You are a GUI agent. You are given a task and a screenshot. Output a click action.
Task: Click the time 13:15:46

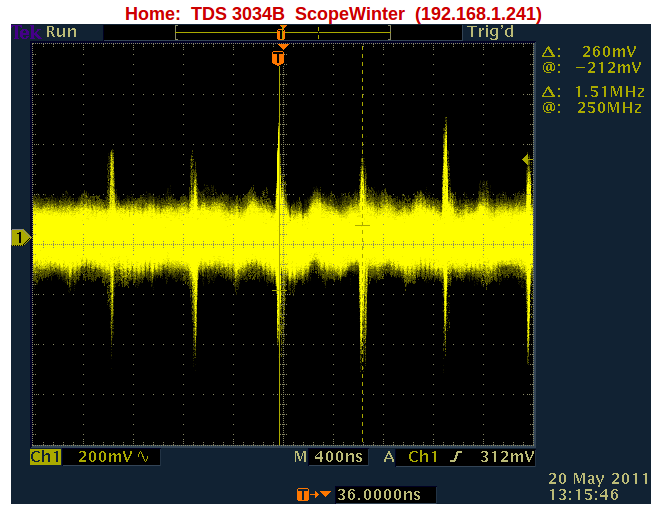[584, 495]
